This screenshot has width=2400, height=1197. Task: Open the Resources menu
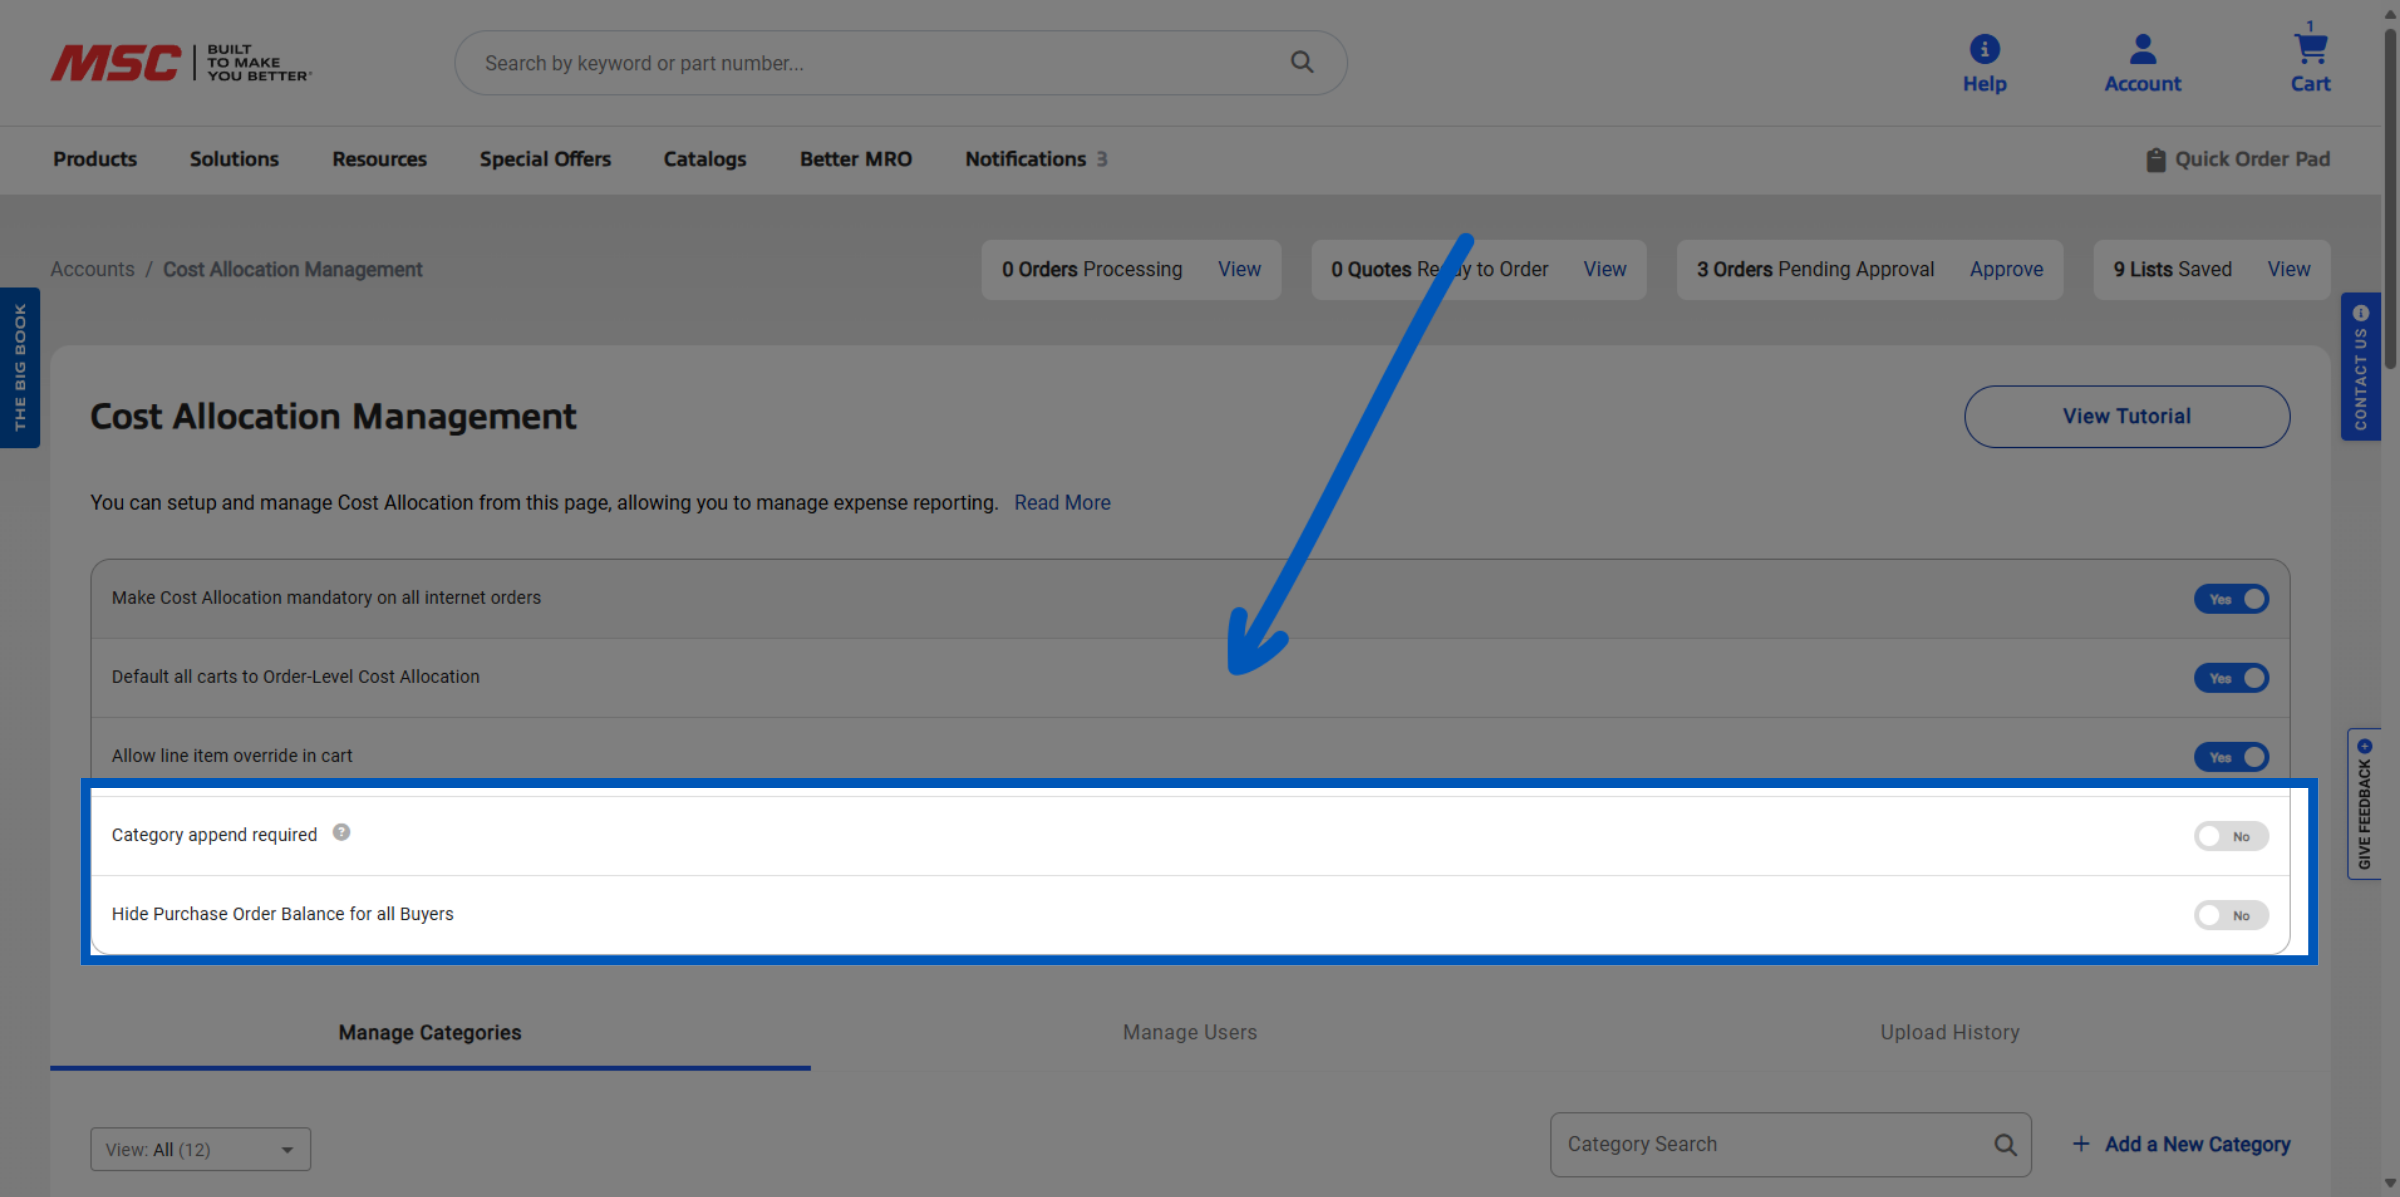tap(379, 159)
